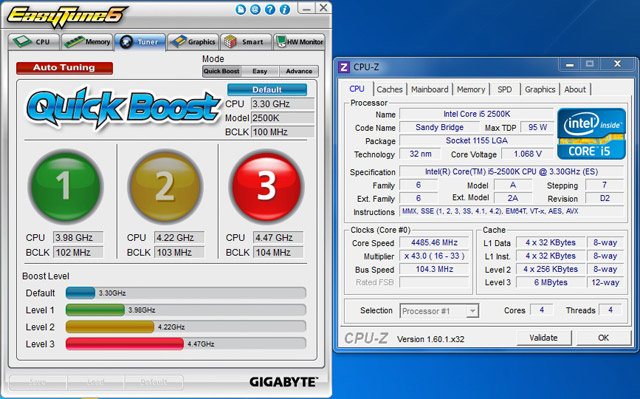The width and height of the screenshot is (640, 399).
Task: Click the 'Intel Core i5 2500K' name field
Action: [x=476, y=114]
